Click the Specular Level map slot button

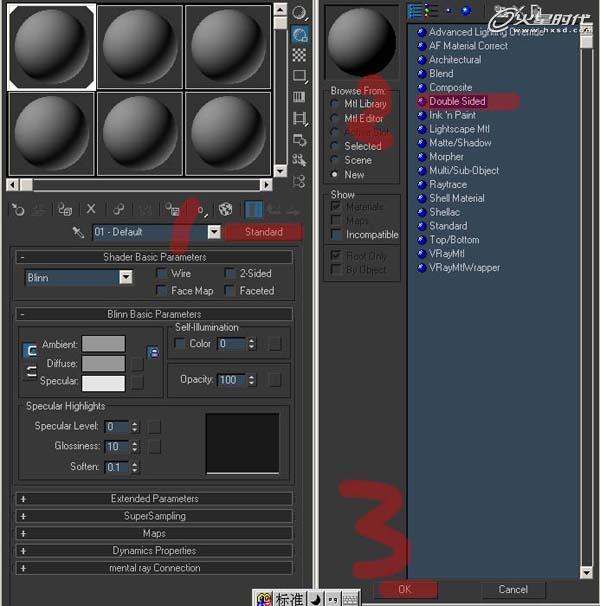154,427
